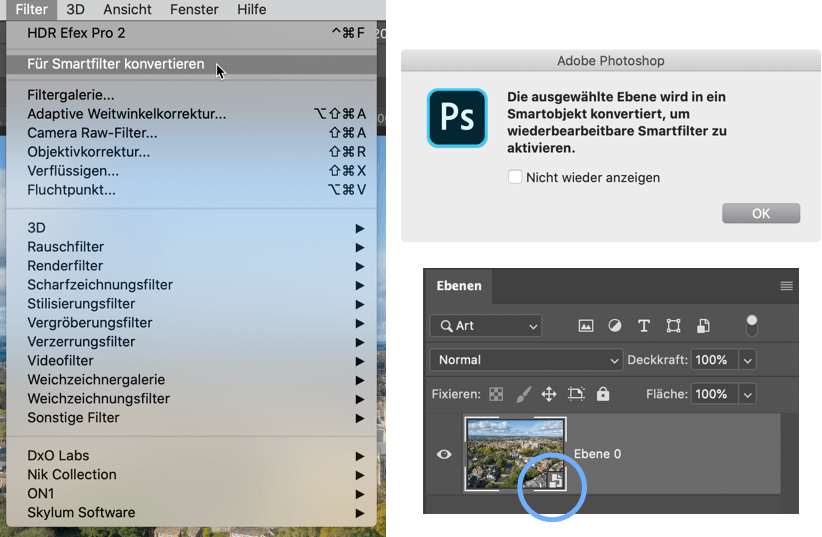Open Filtergalerie... menu item
822x537 pixels.
(x=191, y=95)
